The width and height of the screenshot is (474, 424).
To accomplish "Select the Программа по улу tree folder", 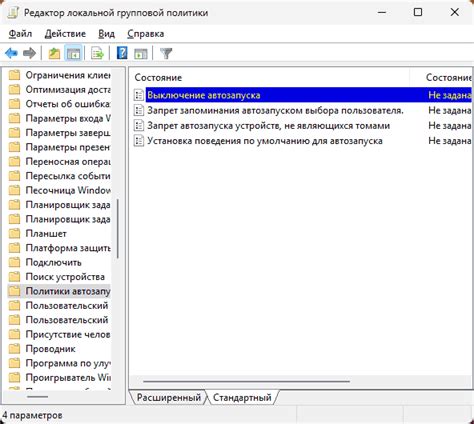I will 68,363.
